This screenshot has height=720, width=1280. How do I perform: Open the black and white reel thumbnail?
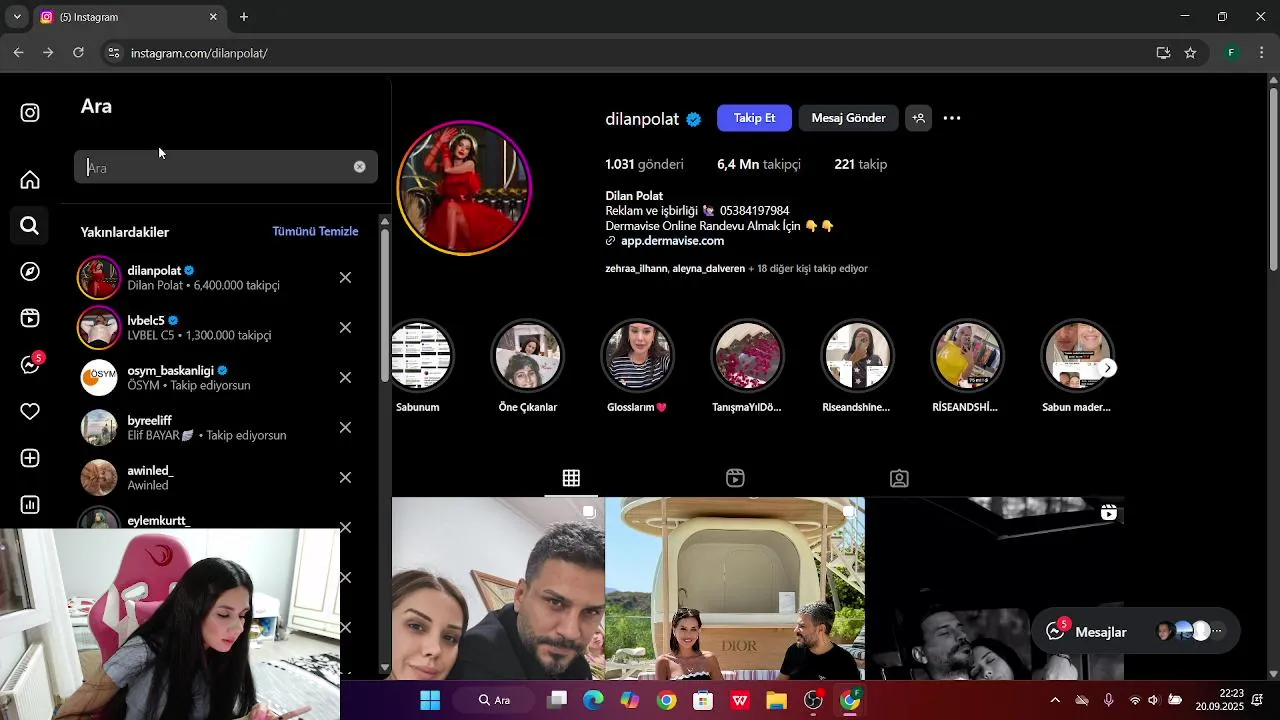tap(995, 589)
